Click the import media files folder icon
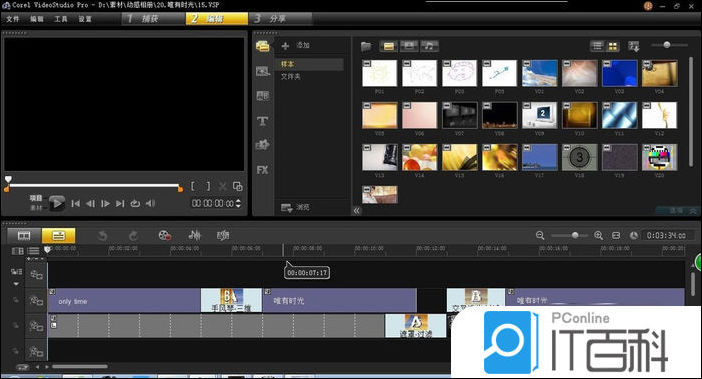Screen dimensions: 702x379 [x=366, y=46]
